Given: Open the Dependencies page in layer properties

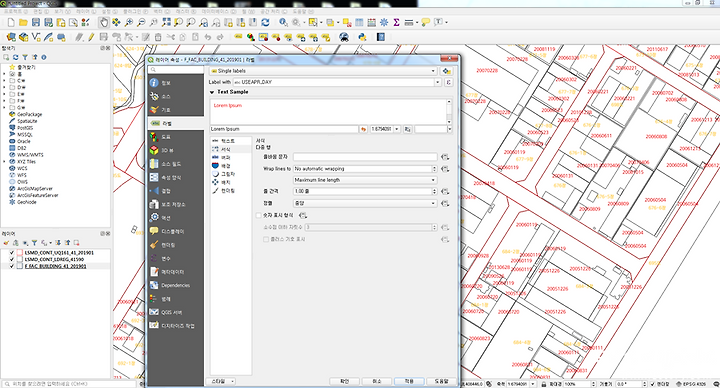Looking at the screenshot, I should (x=176, y=285).
